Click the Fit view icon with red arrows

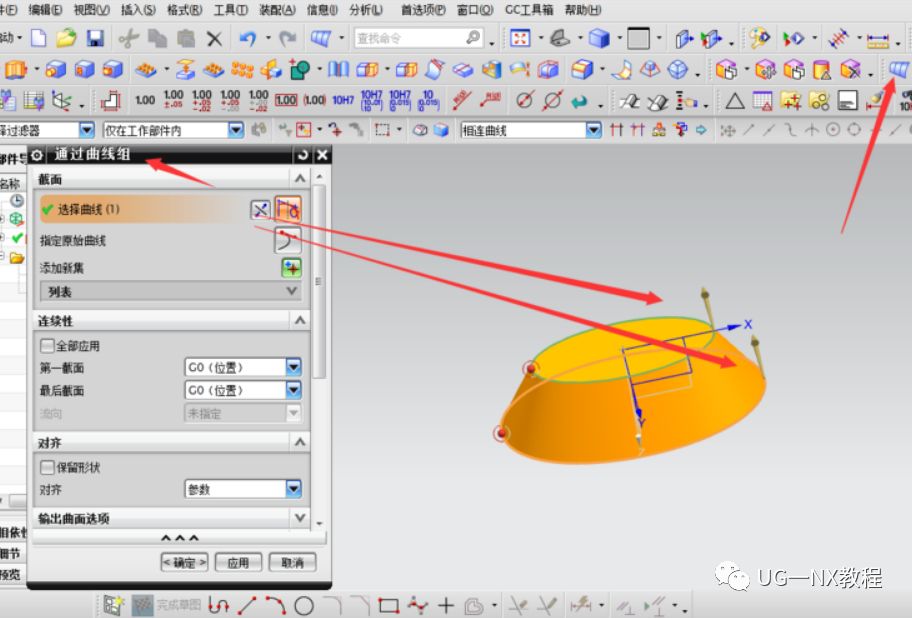click(520, 39)
